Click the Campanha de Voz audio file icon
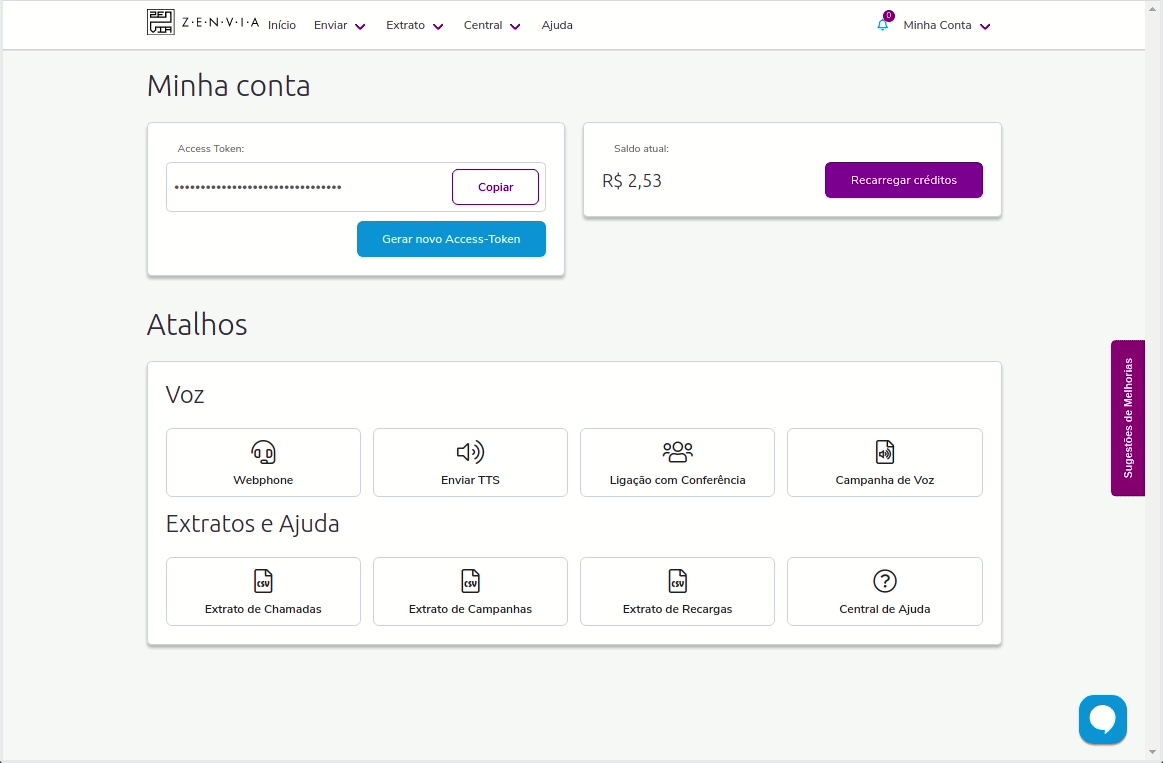This screenshot has width=1163, height=763. (x=885, y=452)
